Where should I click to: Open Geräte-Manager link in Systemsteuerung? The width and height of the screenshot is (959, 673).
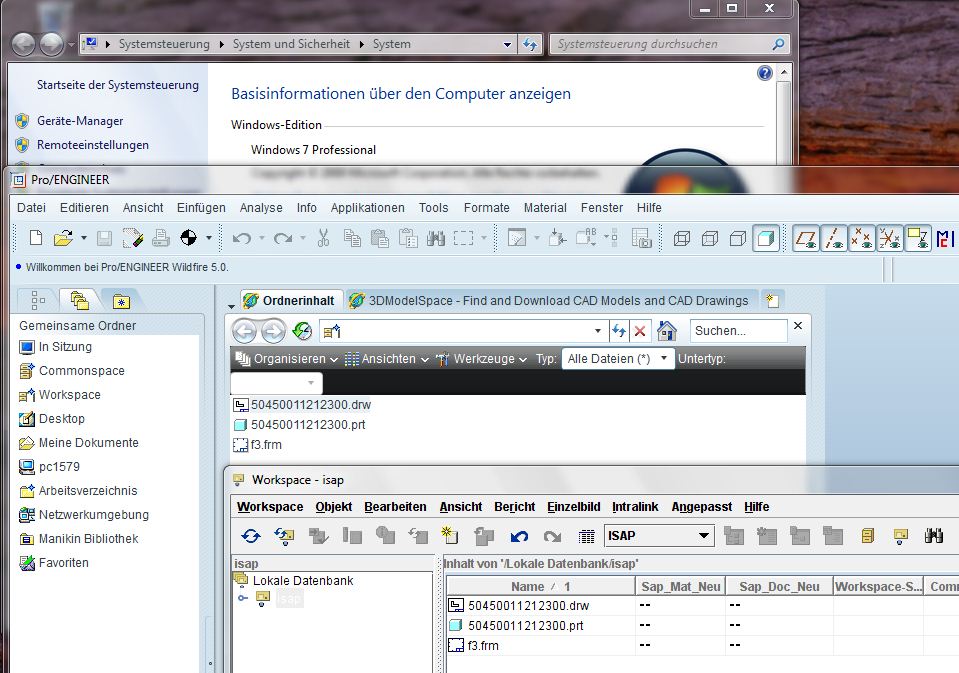(80, 121)
